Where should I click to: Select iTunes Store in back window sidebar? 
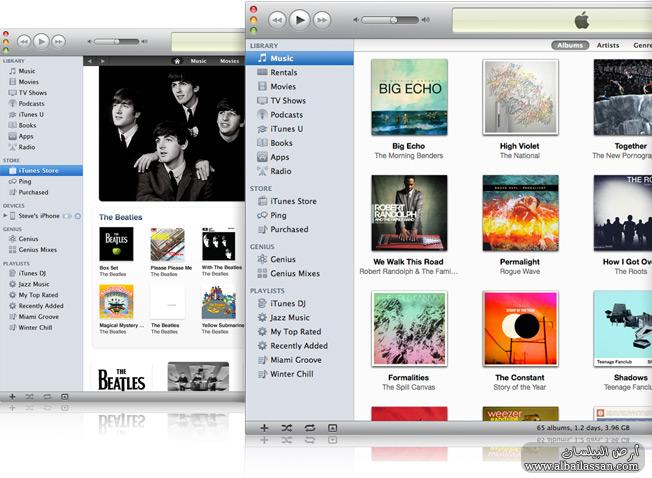(41, 170)
